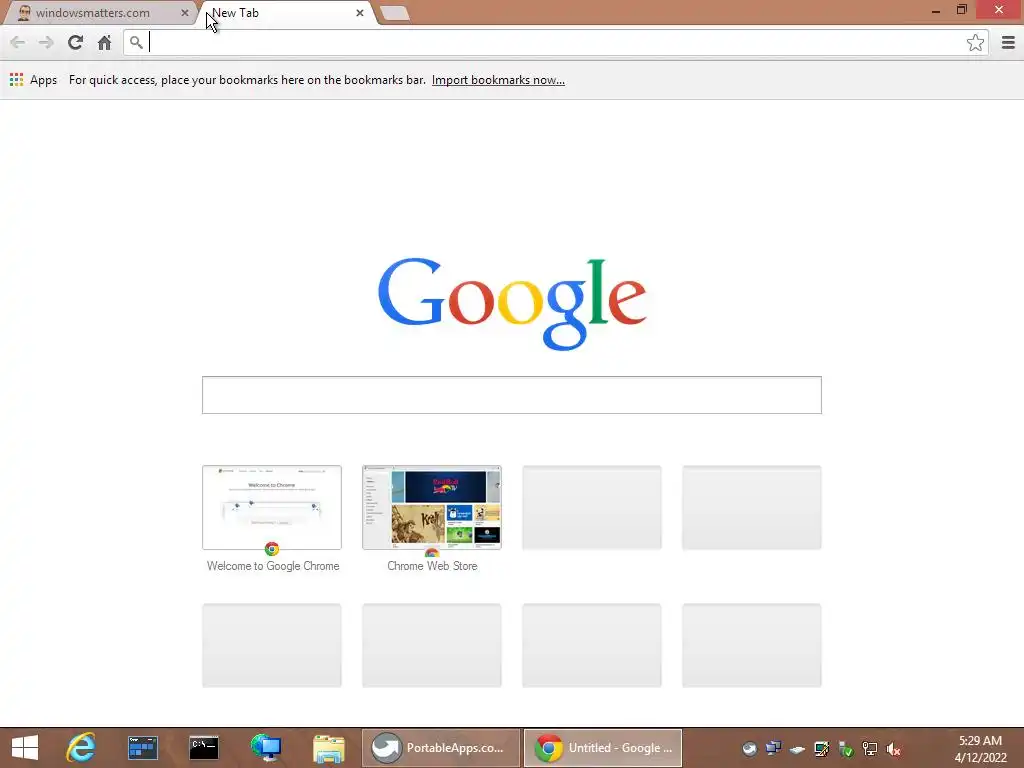Click the blue network computers tray icon

click(773, 748)
